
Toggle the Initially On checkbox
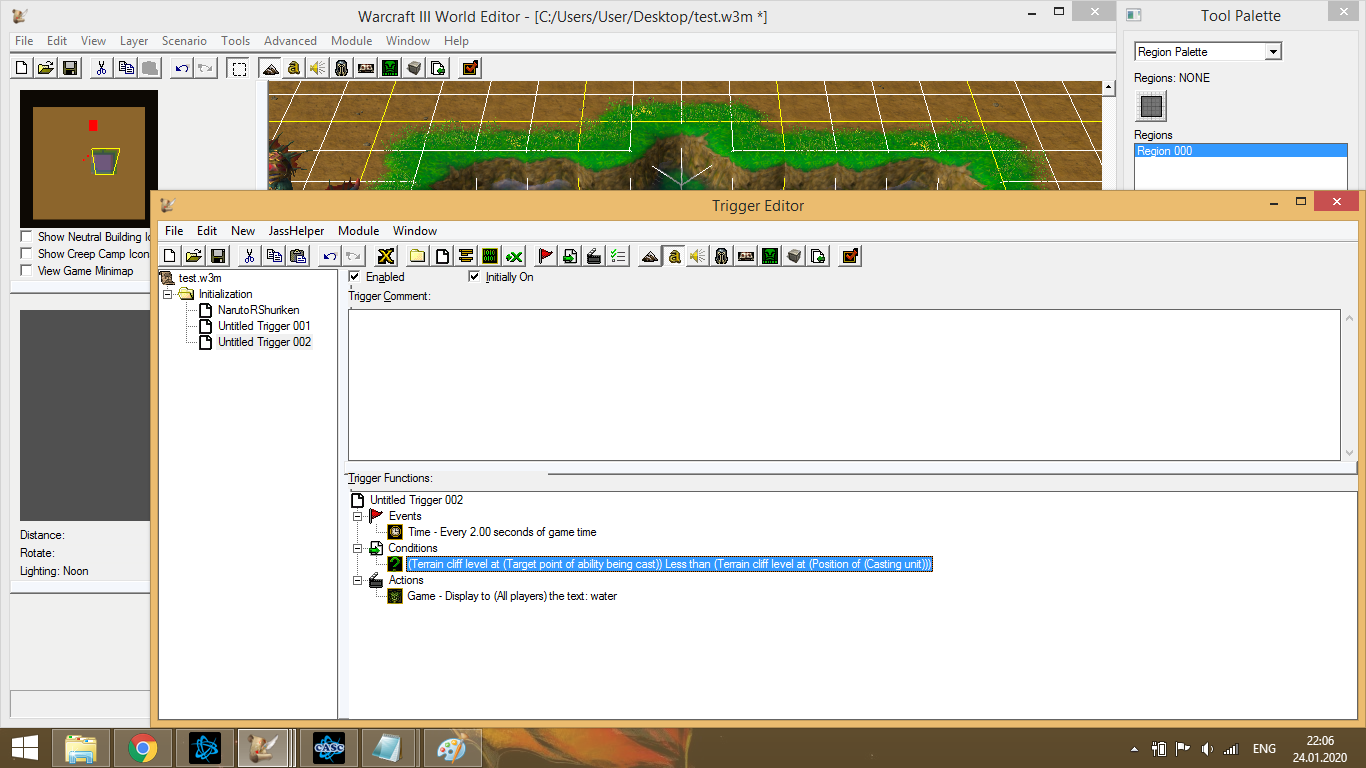[x=474, y=277]
